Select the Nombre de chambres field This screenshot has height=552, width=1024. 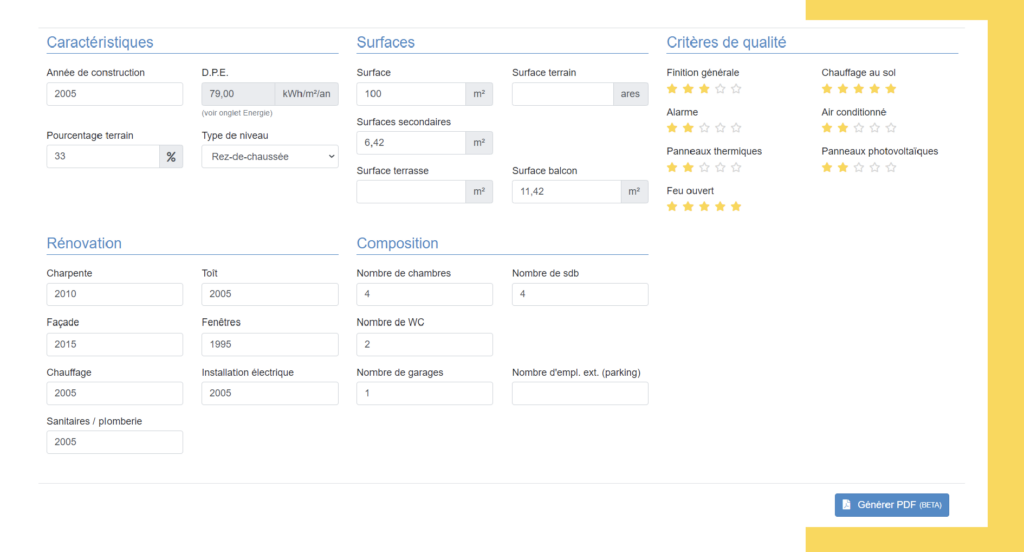pyautogui.click(x=424, y=295)
